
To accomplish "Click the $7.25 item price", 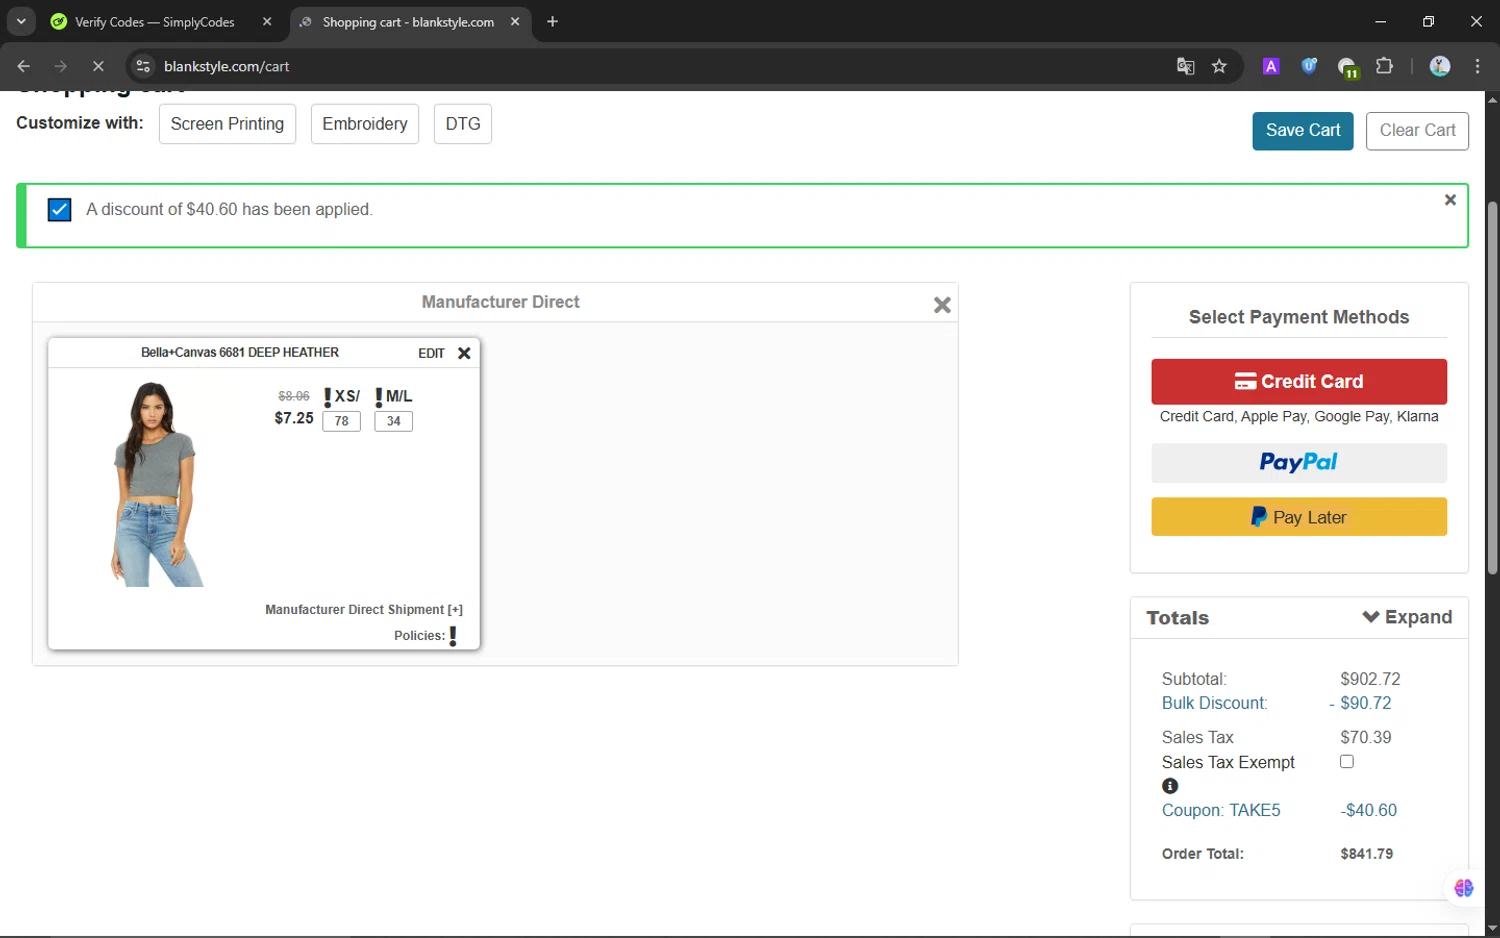I will click(x=294, y=418).
